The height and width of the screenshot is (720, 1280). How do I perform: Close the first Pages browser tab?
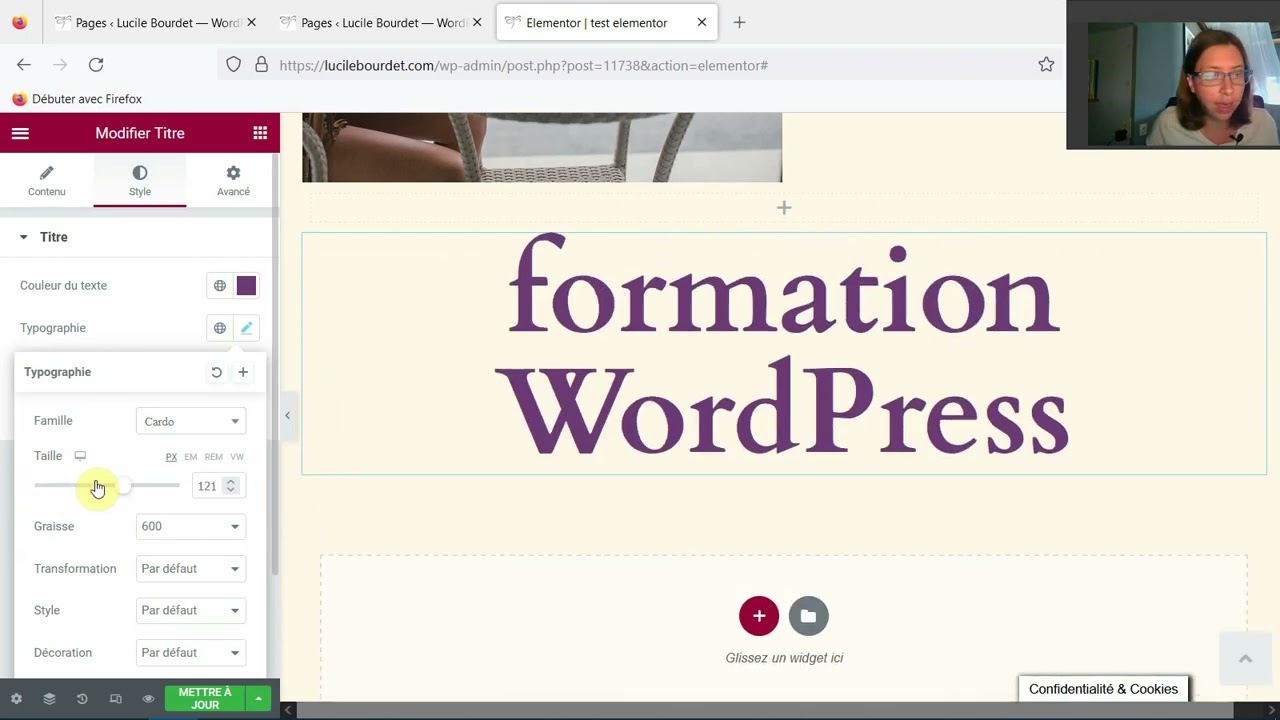(251, 22)
